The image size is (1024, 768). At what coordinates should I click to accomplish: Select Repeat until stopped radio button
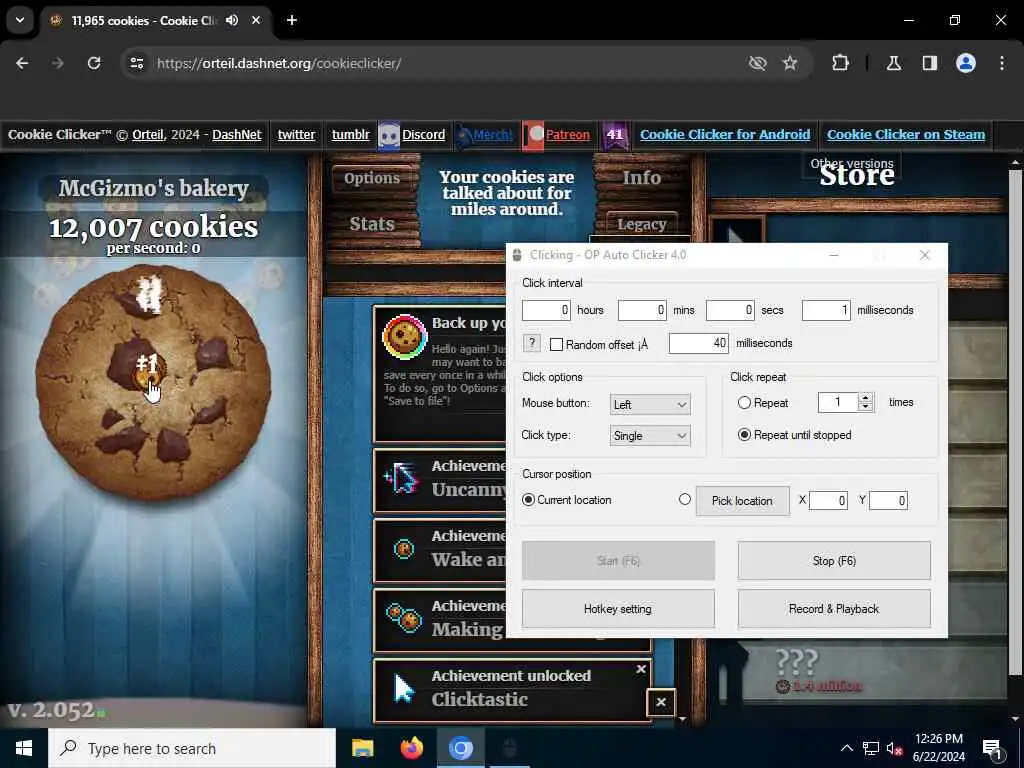point(744,435)
